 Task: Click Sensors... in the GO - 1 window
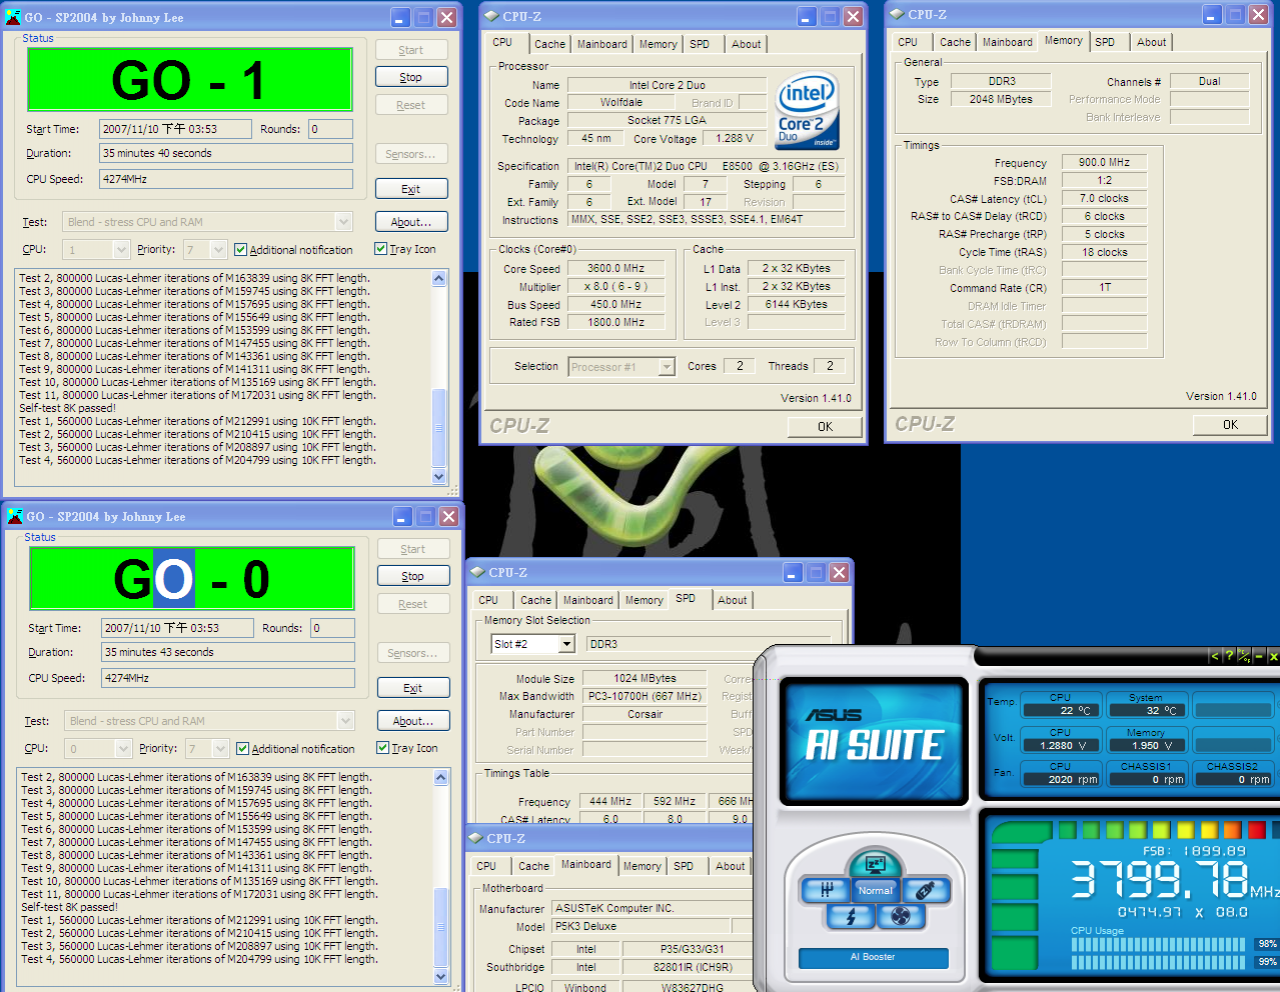coord(411,154)
